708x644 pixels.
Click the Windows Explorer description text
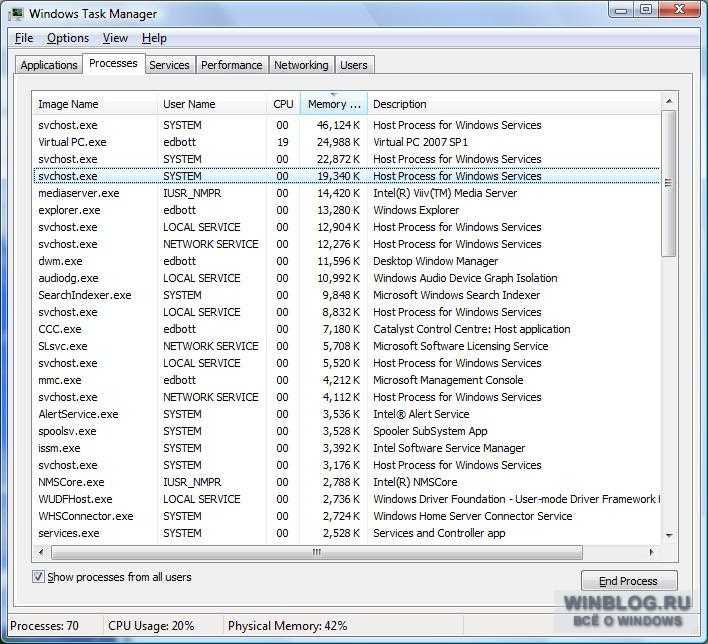pyautogui.click(x=416, y=210)
